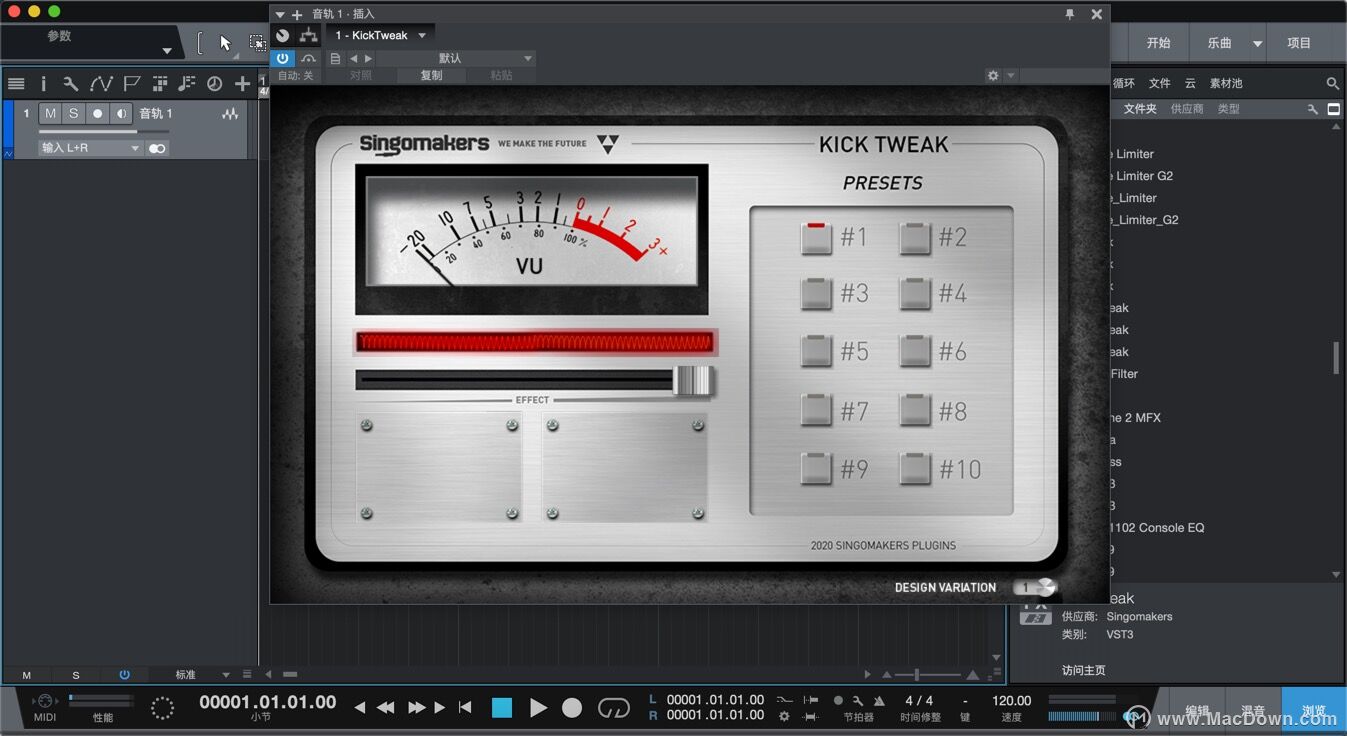Switch to the 开始 page
The height and width of the screenshot is (736, 1347).
[1158, 43]
